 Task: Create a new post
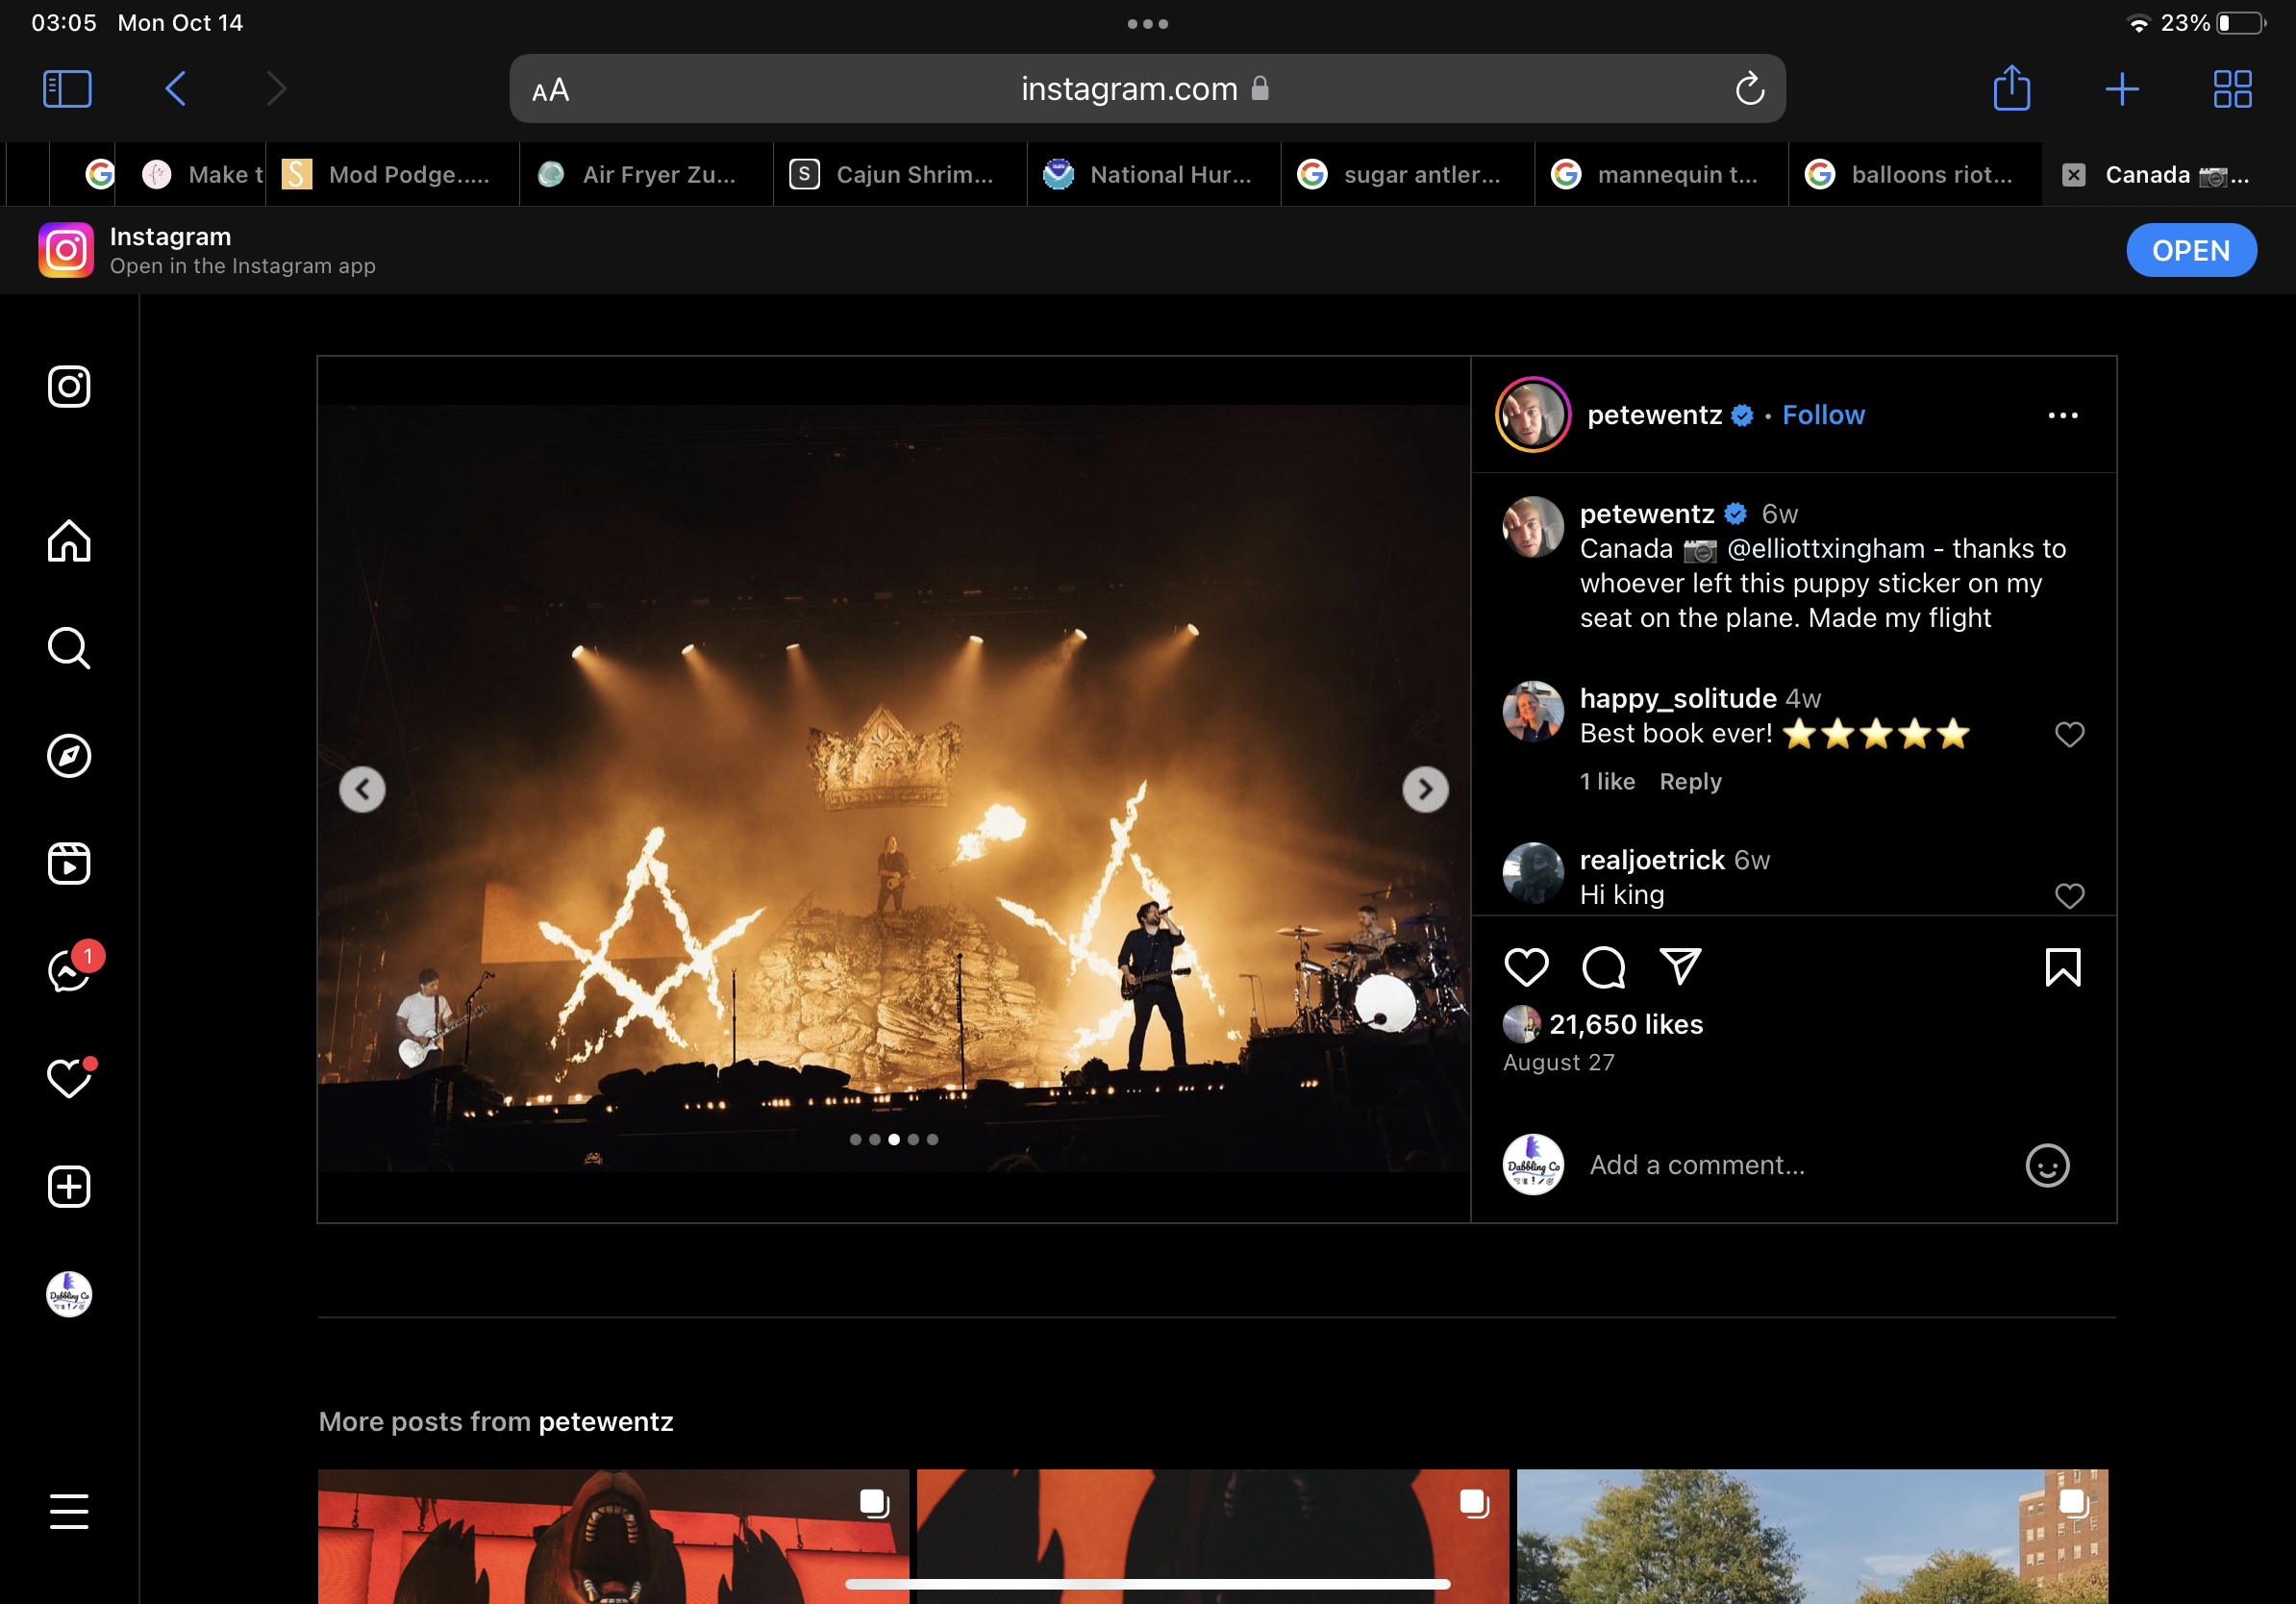tap(69, 1187)
